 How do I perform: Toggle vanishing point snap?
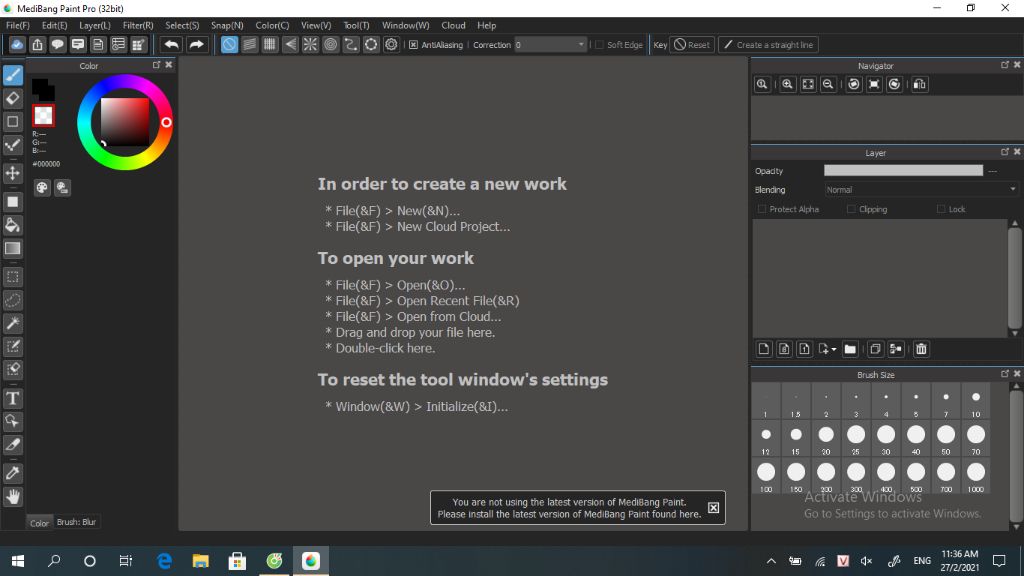pos(290,44)
